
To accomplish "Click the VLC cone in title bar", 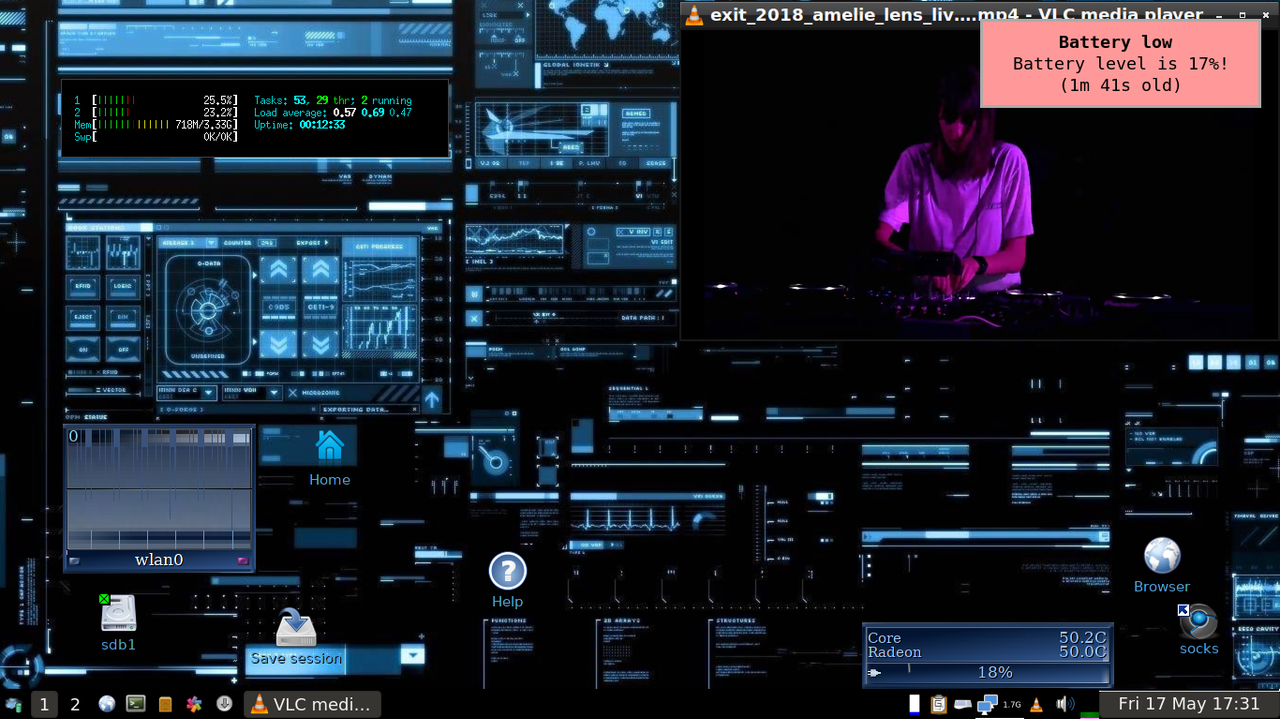I will (693, 14).
